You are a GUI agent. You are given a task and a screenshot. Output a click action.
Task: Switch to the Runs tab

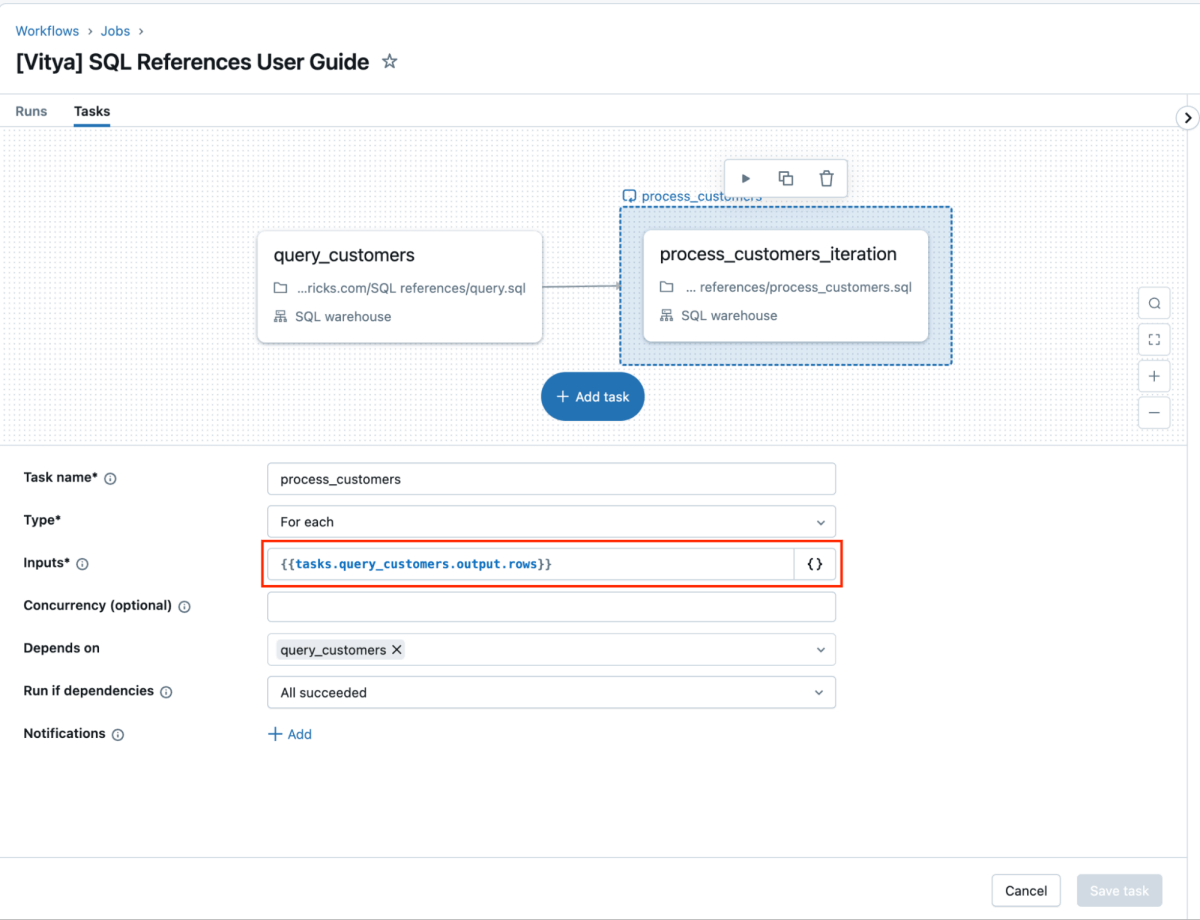coord(31,111)
